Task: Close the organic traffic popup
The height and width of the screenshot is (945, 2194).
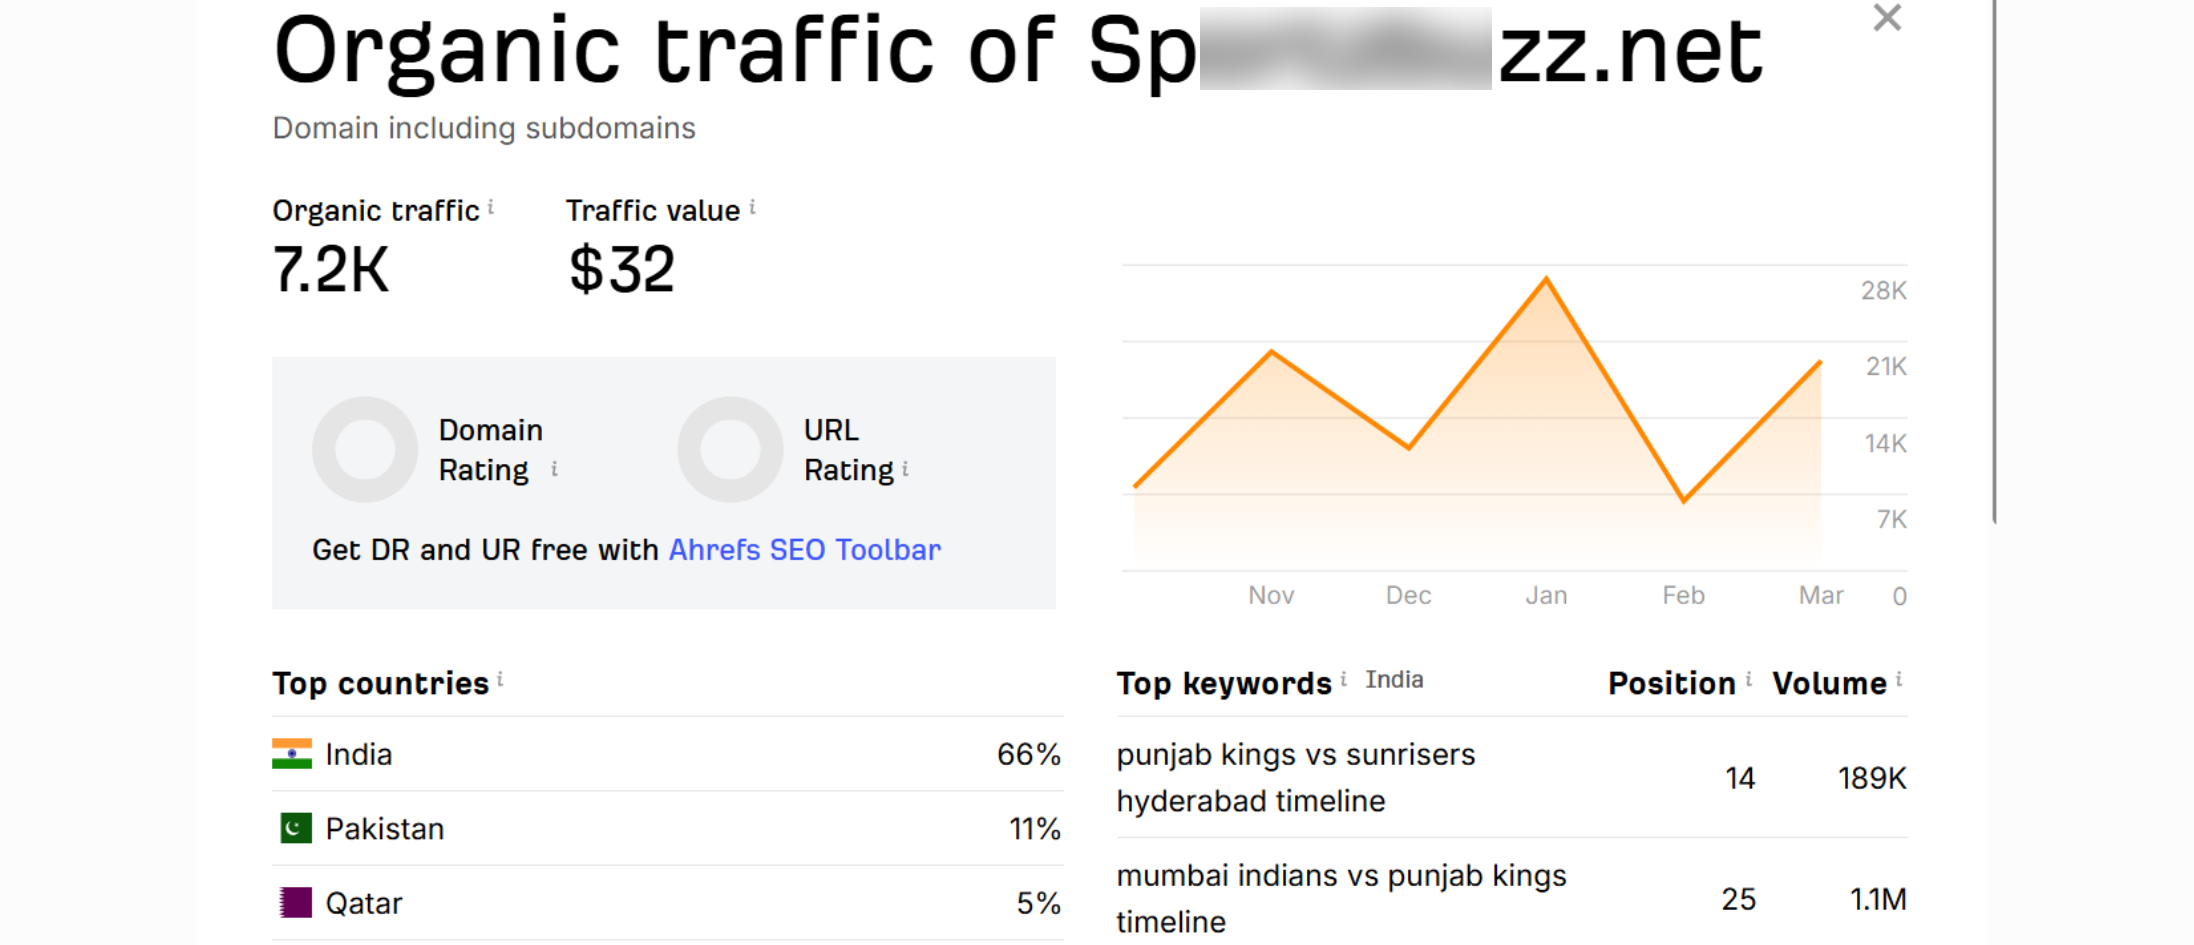Action: pyautogui.click(x=1886, y=18)
